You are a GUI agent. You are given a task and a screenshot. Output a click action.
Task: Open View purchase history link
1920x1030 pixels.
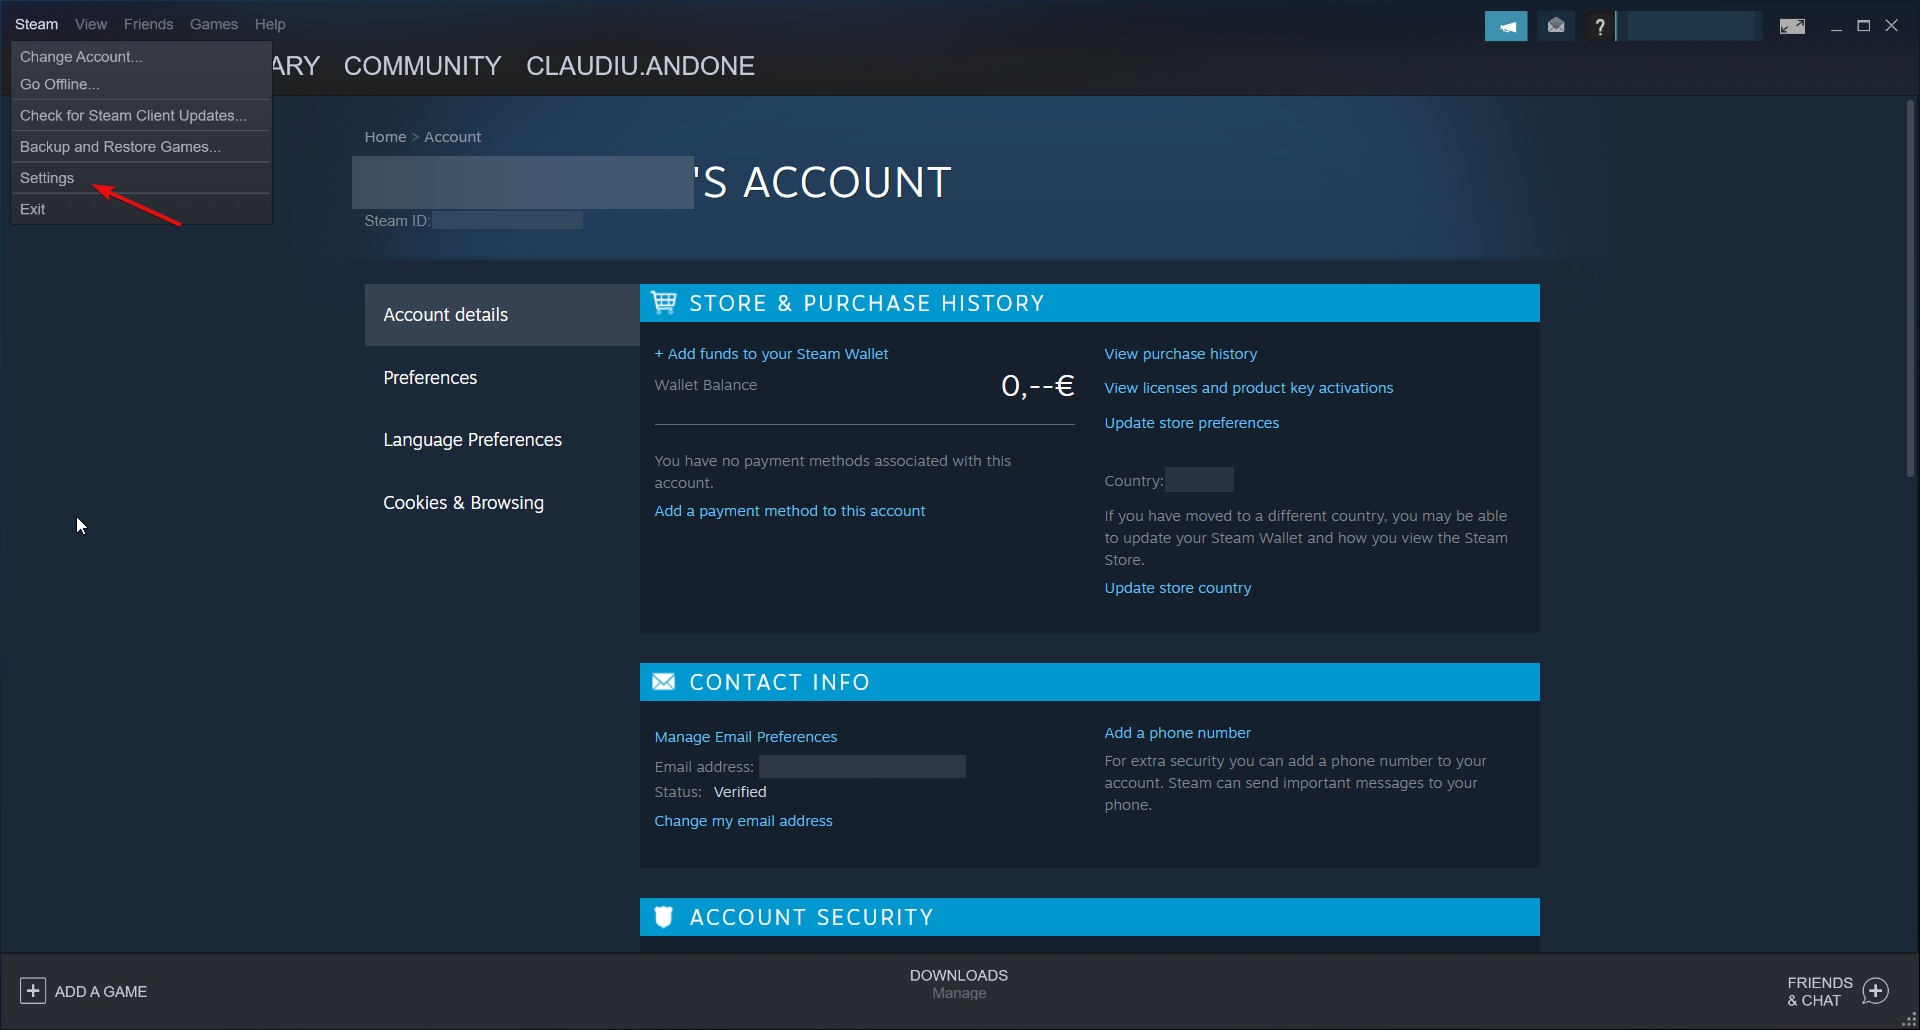tap(1181, 354)
